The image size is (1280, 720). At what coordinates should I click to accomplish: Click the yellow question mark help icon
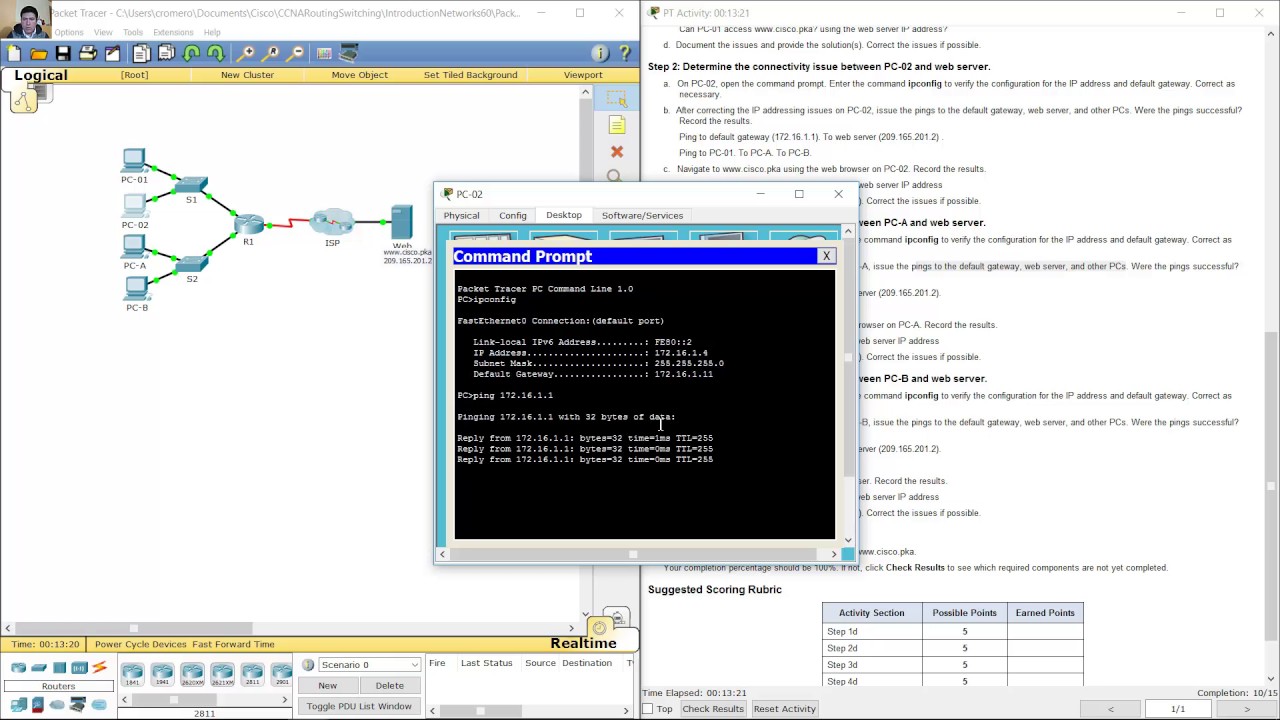click(625, 54)
